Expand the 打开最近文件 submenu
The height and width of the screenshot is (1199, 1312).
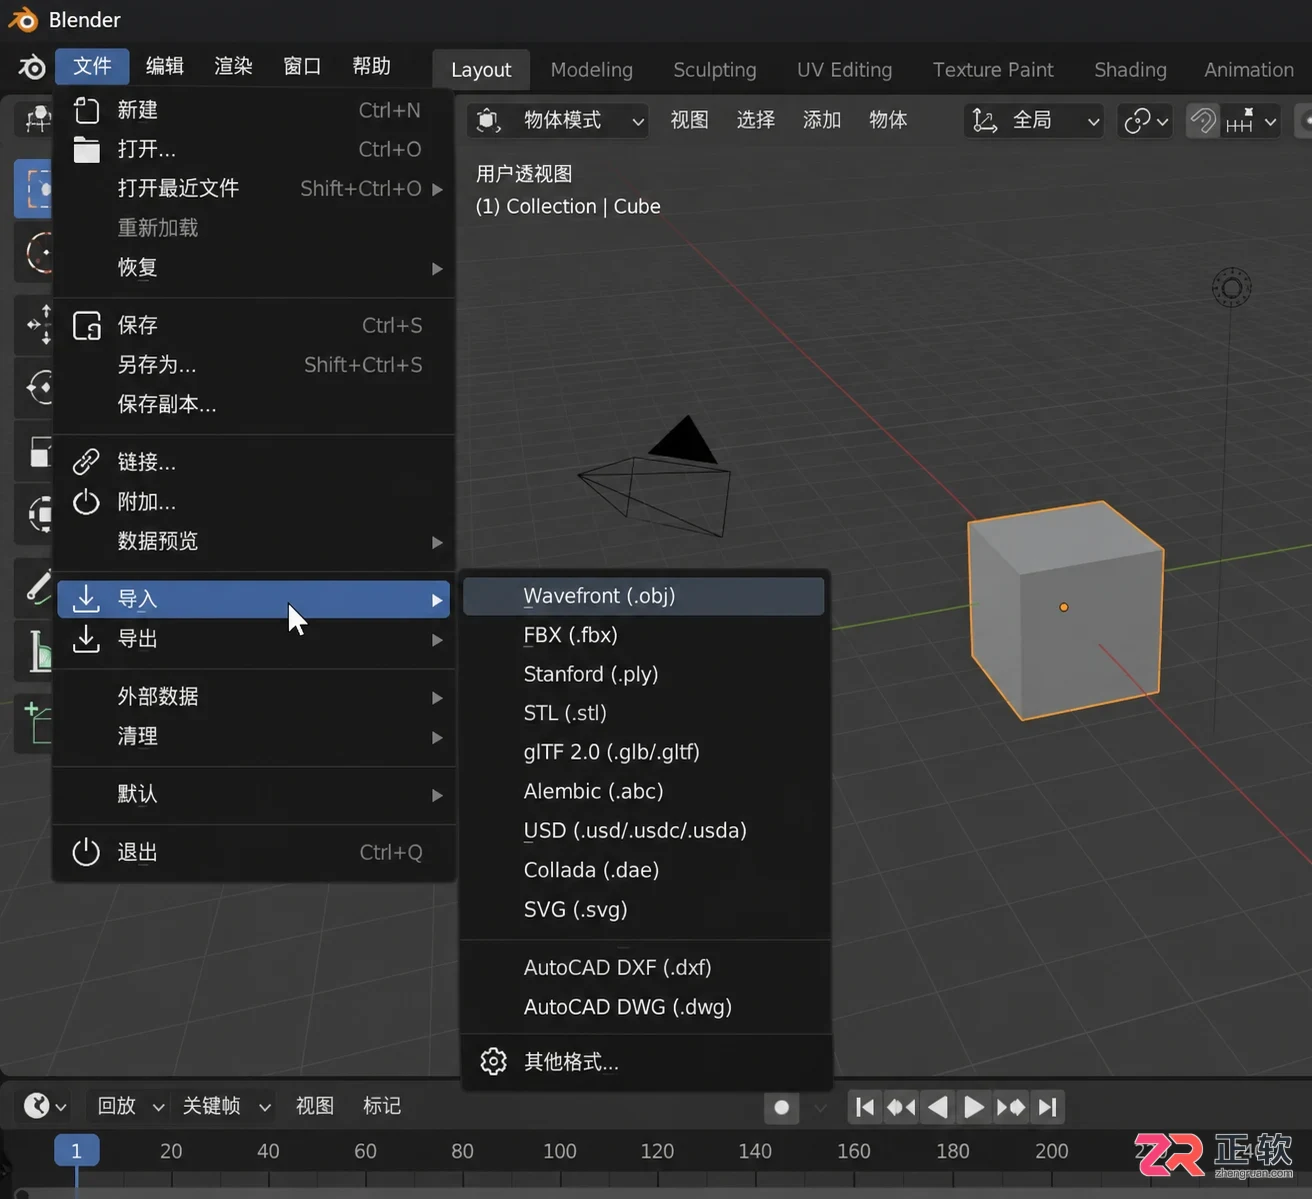(x=254, y=188)
